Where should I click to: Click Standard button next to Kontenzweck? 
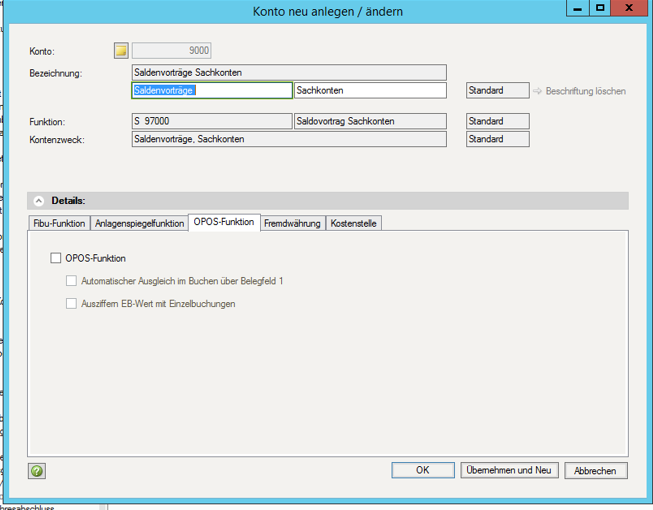(497, 139)
